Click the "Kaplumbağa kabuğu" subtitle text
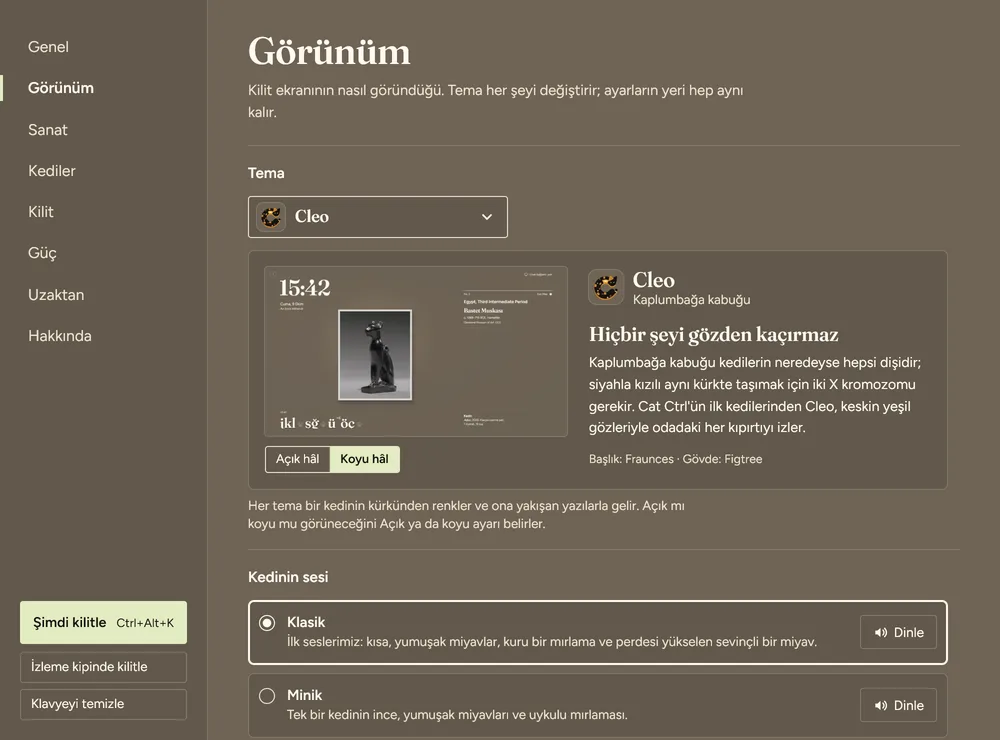Viewport: 1000px width, 740px height. [x=691, y=300]
